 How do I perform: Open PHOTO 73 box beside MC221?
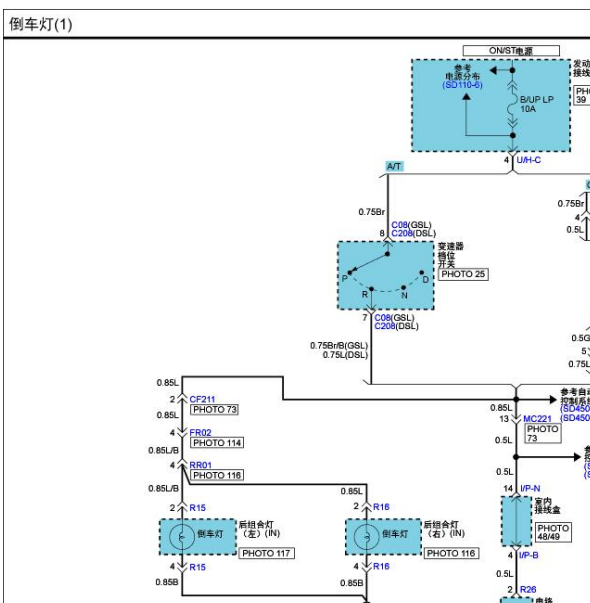point(542,433)
